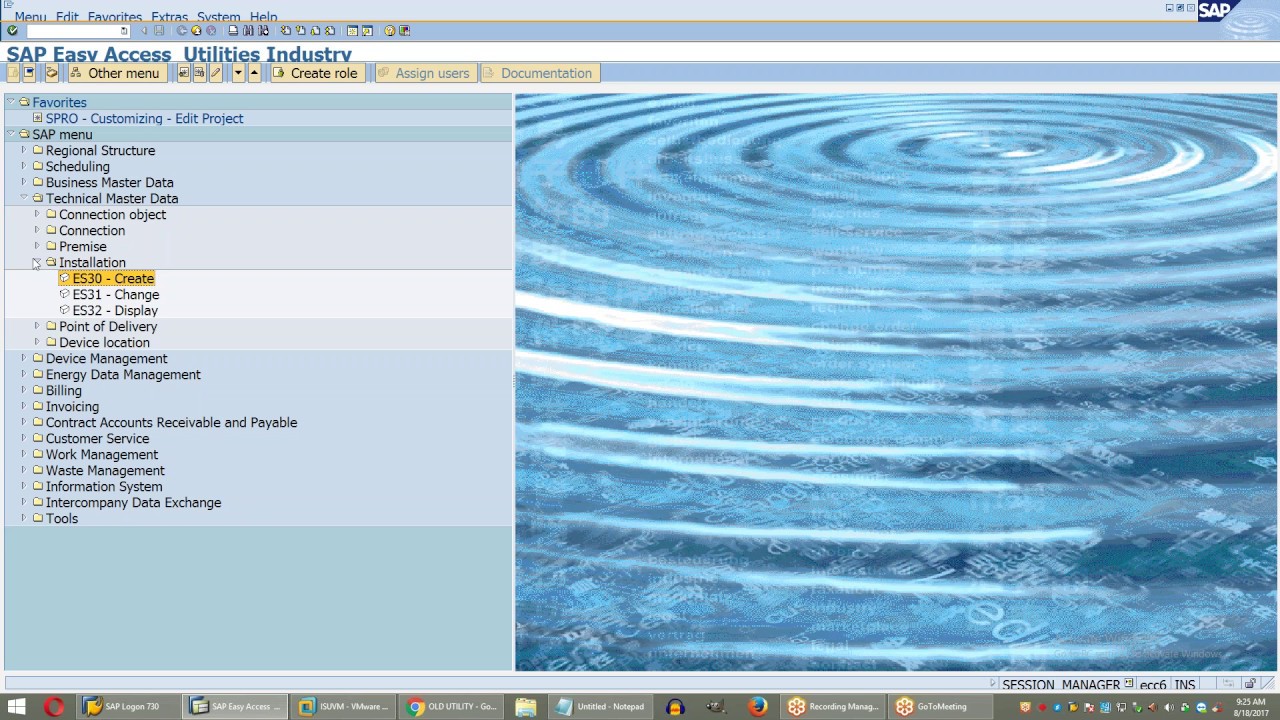The height and width of the screenshot is (720, 1280).
Task: Open the command field history dropdown
Action: [124, 31]
